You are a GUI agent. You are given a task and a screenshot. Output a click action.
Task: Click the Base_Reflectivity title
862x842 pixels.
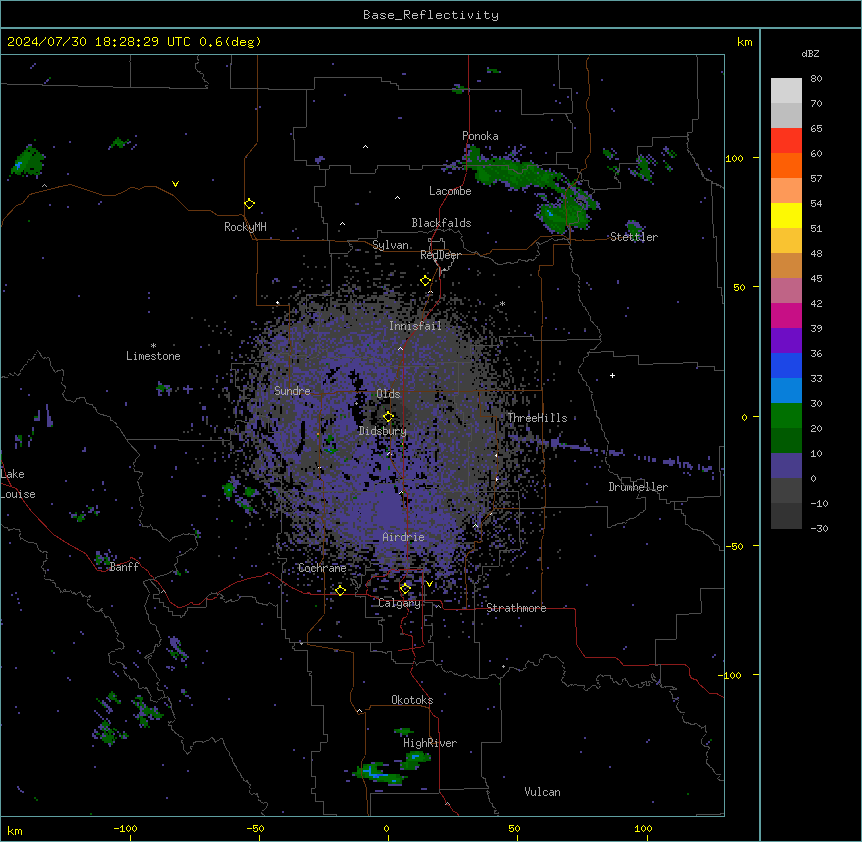click(x=431, y=15)
